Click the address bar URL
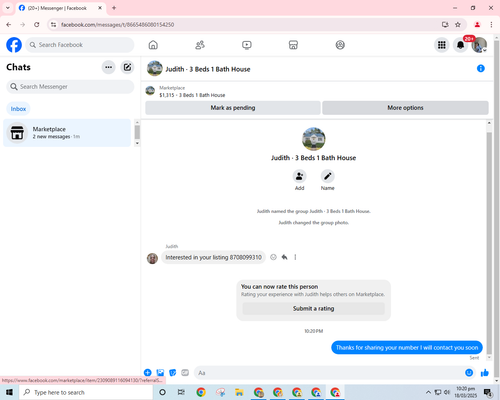The width and height of the screenshot is (500, 400). point(117,25)
